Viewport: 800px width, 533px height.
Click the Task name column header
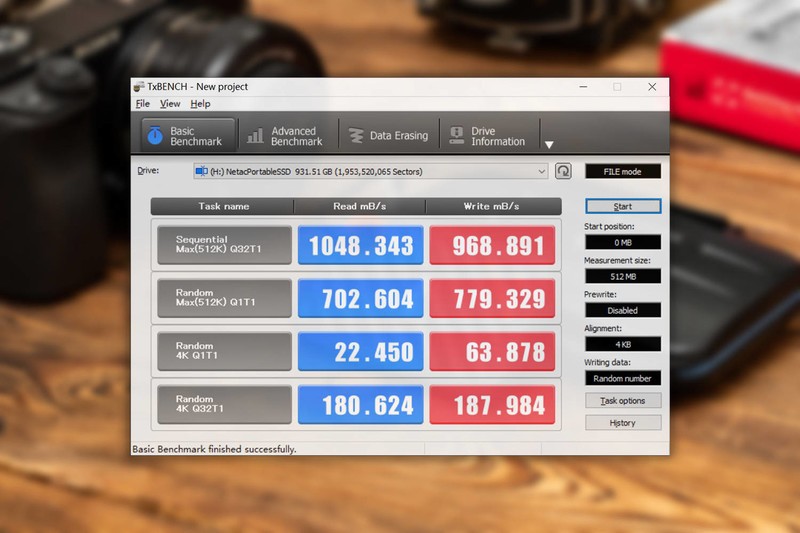pyautogui.click(x=223, y=206)
